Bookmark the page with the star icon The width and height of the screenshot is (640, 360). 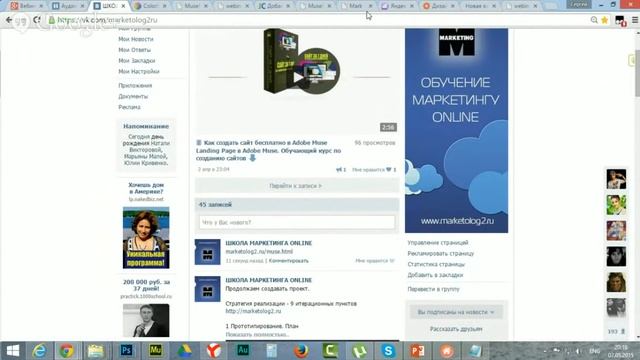(x=604, y=20)
